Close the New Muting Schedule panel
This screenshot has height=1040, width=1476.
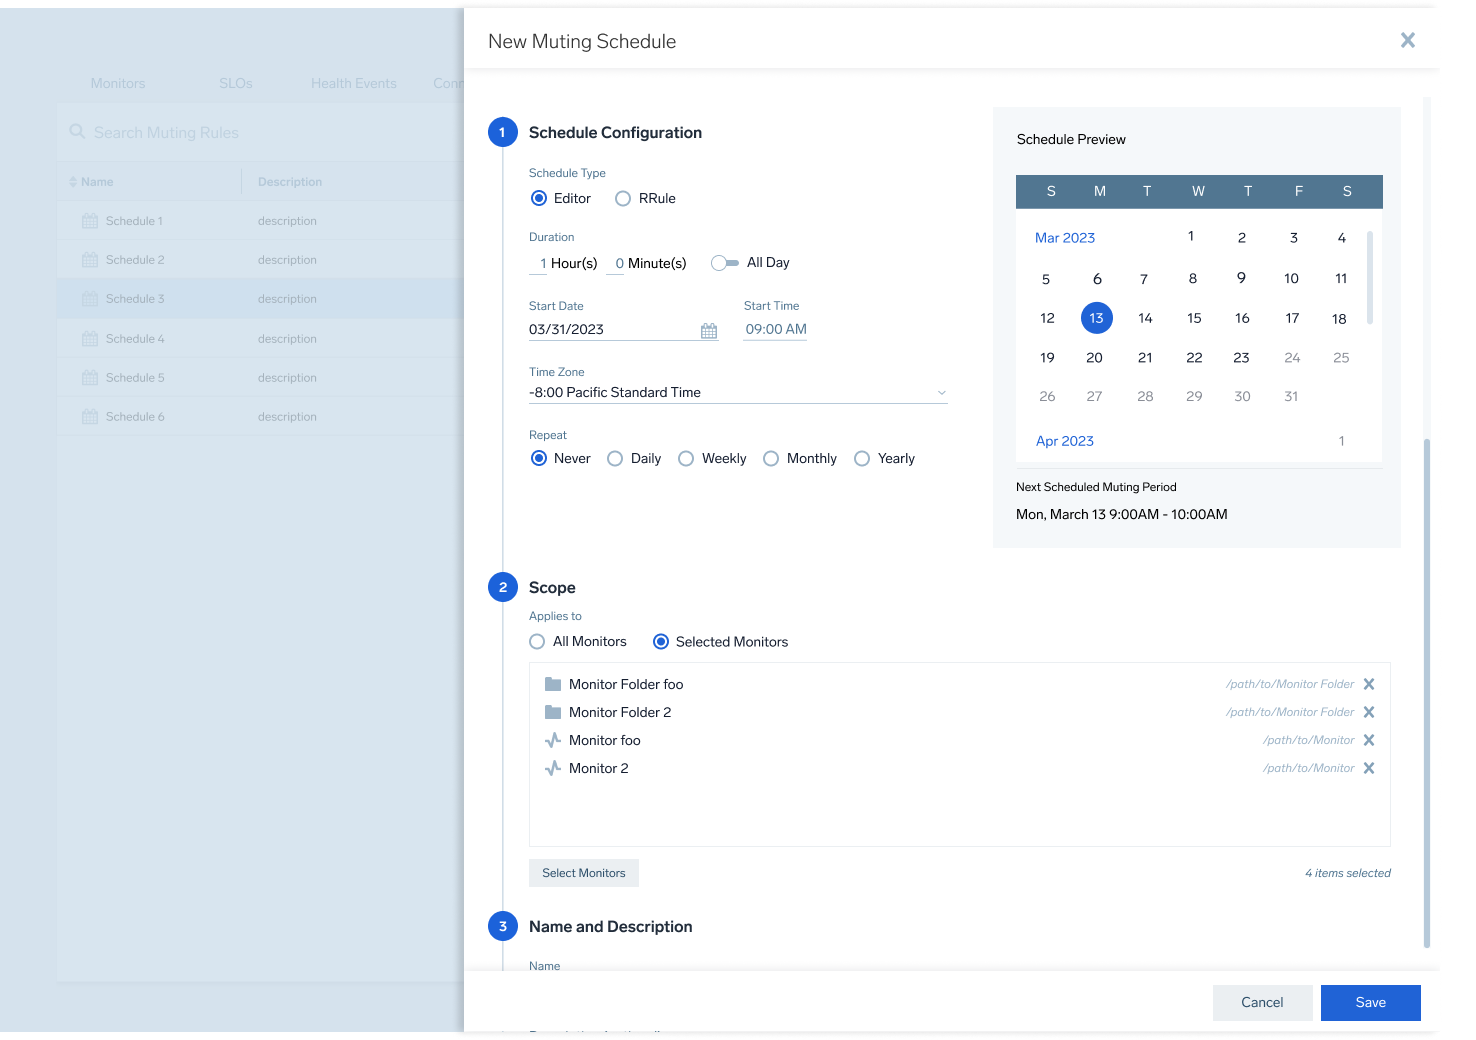[1407, 41]
